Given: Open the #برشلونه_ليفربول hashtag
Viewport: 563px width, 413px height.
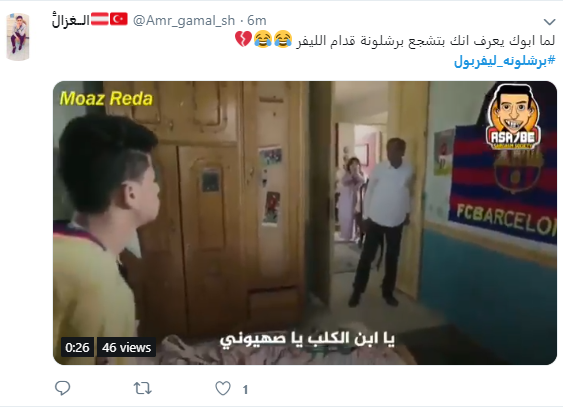Looking at the screenshot, I should pos(504,61).
